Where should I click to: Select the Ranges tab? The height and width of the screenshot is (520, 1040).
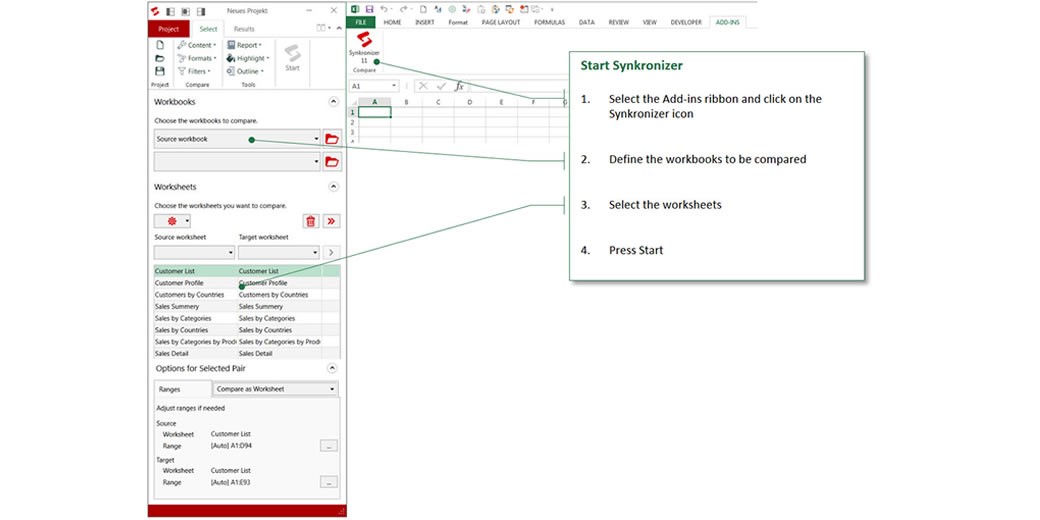coord(170,389)
